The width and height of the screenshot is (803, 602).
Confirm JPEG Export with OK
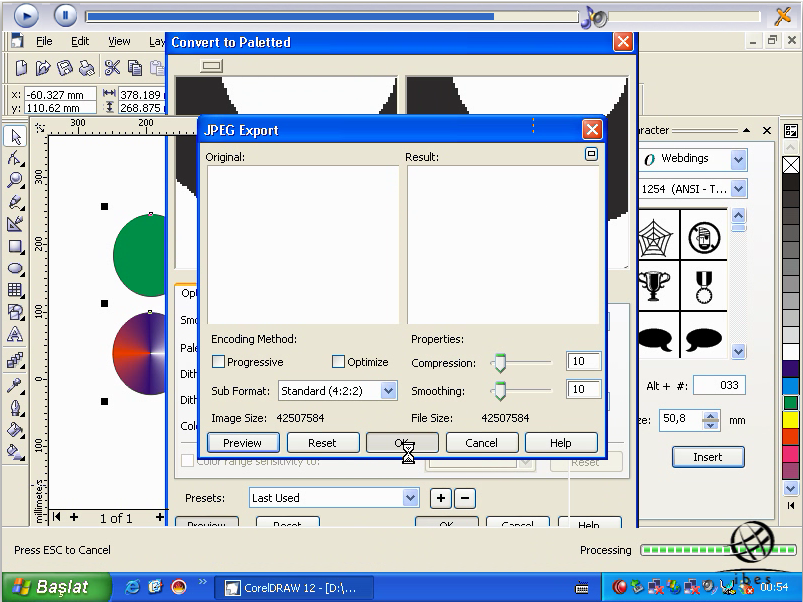click(403, 443)
